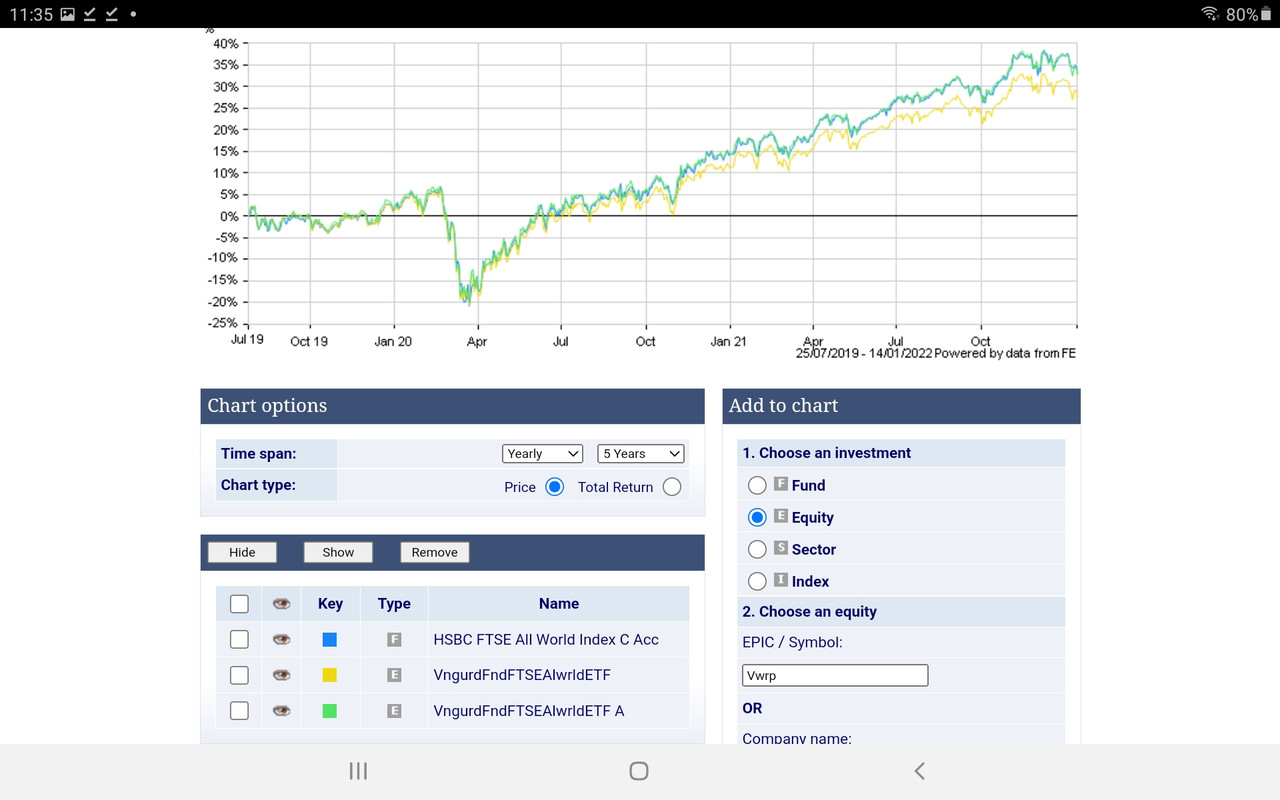The width and height of the screenshot is (1280, 800).
Task: Click the F type icon for HSBC fund
Action: tap(394, 639)
